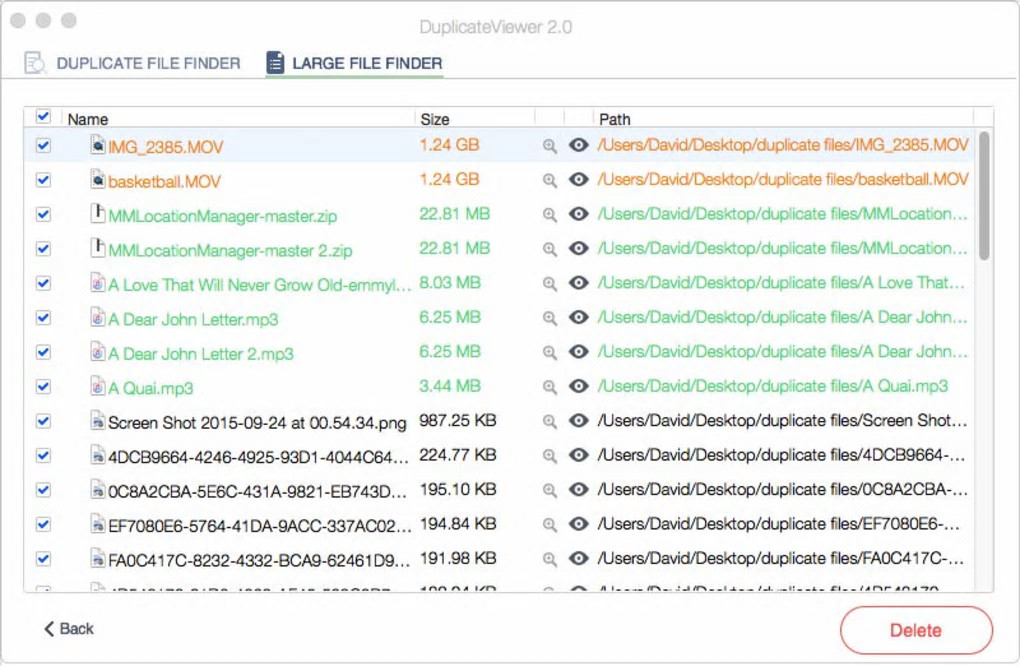Preview IMG_2385.MOV with eye icon
Screen dimensions: 1020x666
578,145
